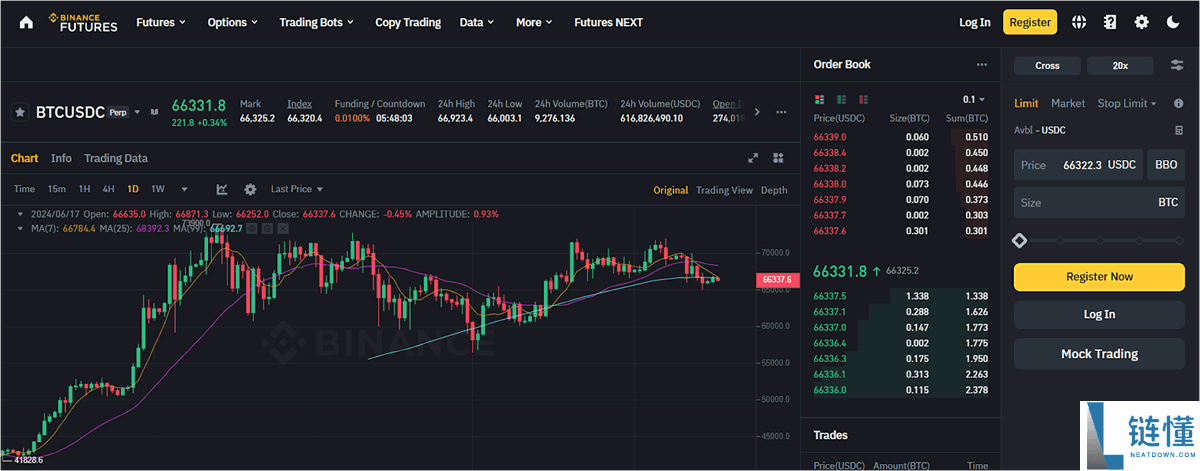Open the BTCUSDC pair selector dropdown arrow

tap(137, 112)
